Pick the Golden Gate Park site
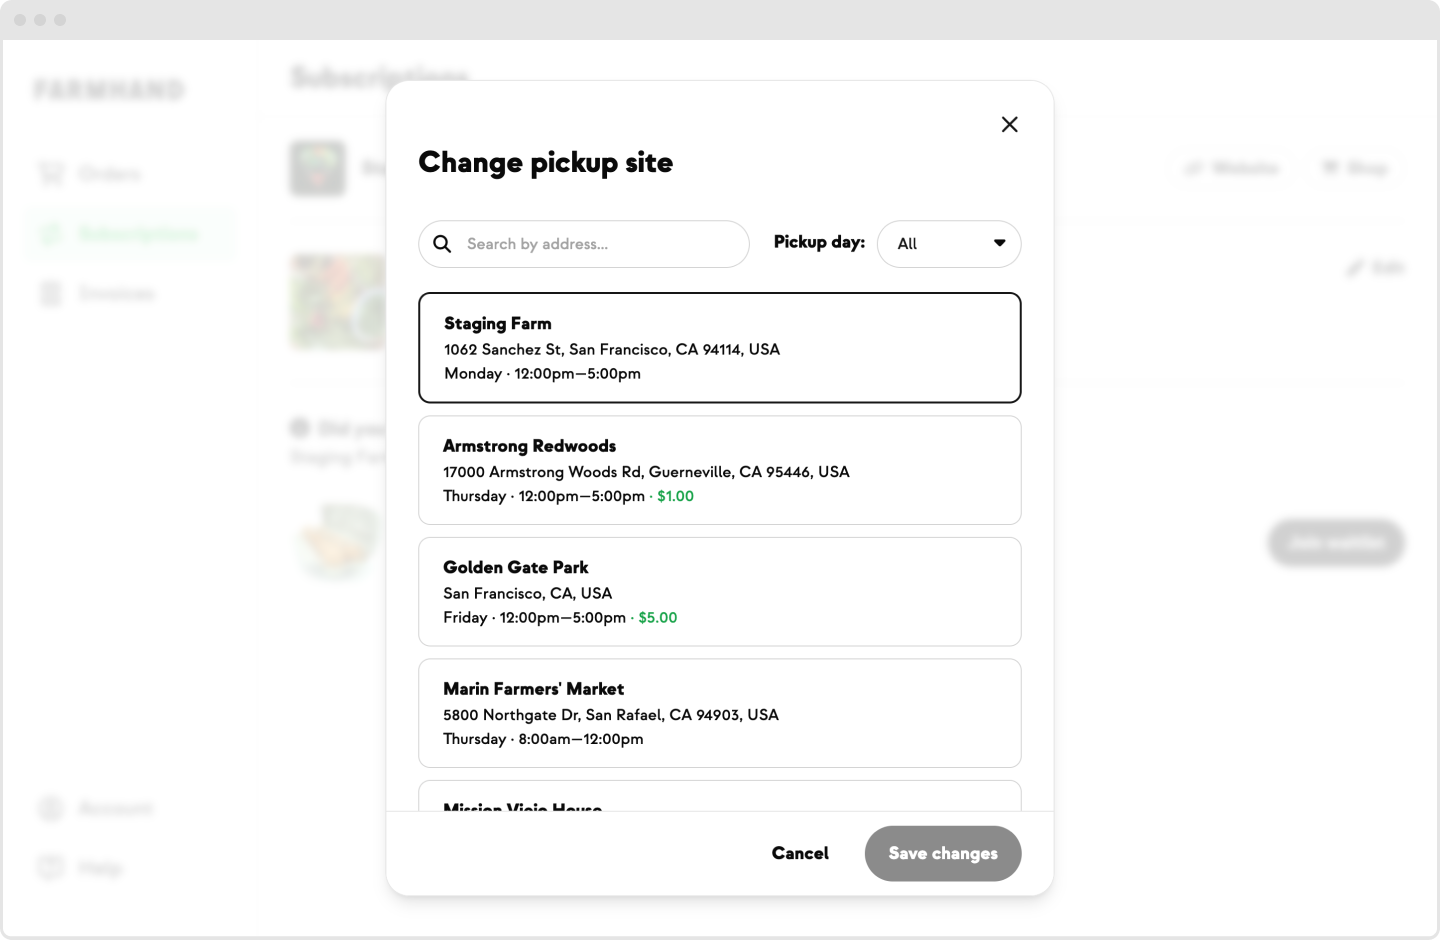This screenshot has height=940, width=1440. pos(720,592)
